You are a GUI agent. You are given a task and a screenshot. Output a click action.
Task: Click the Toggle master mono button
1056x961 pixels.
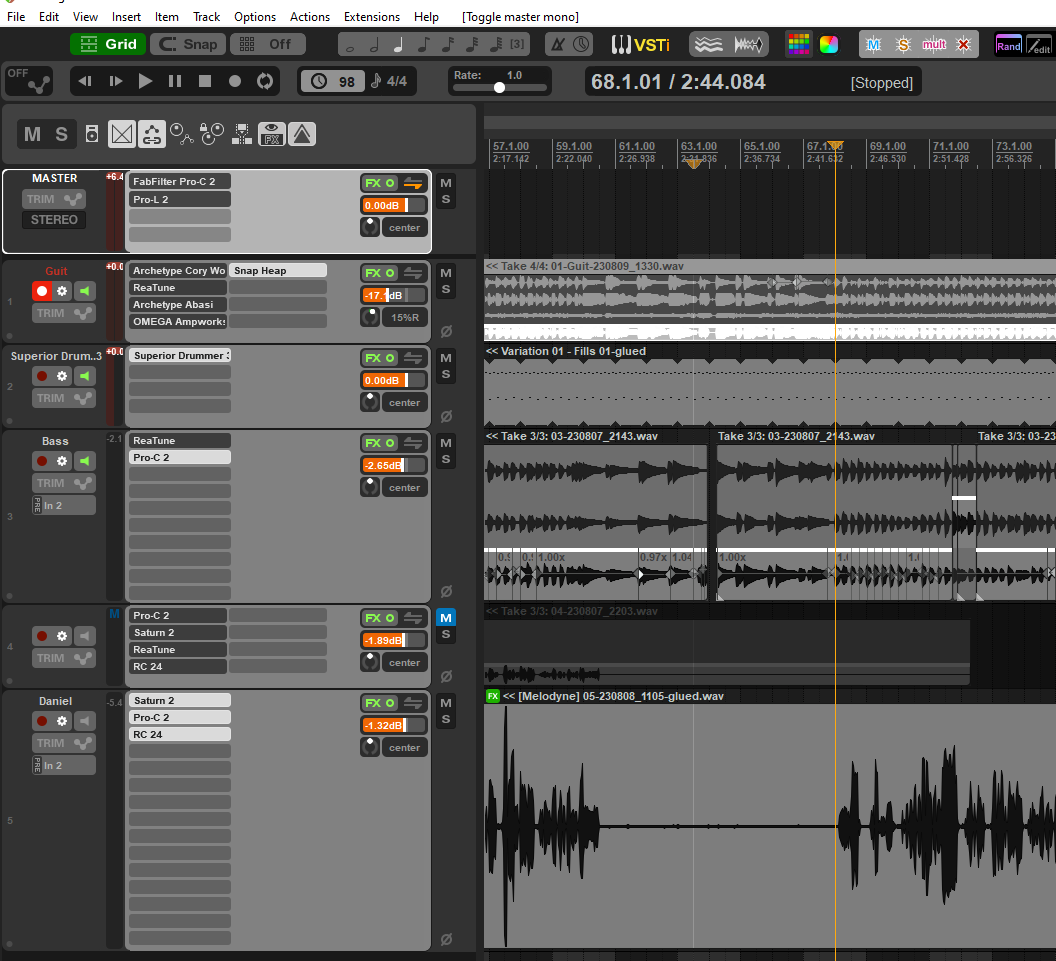coord(520,17)
